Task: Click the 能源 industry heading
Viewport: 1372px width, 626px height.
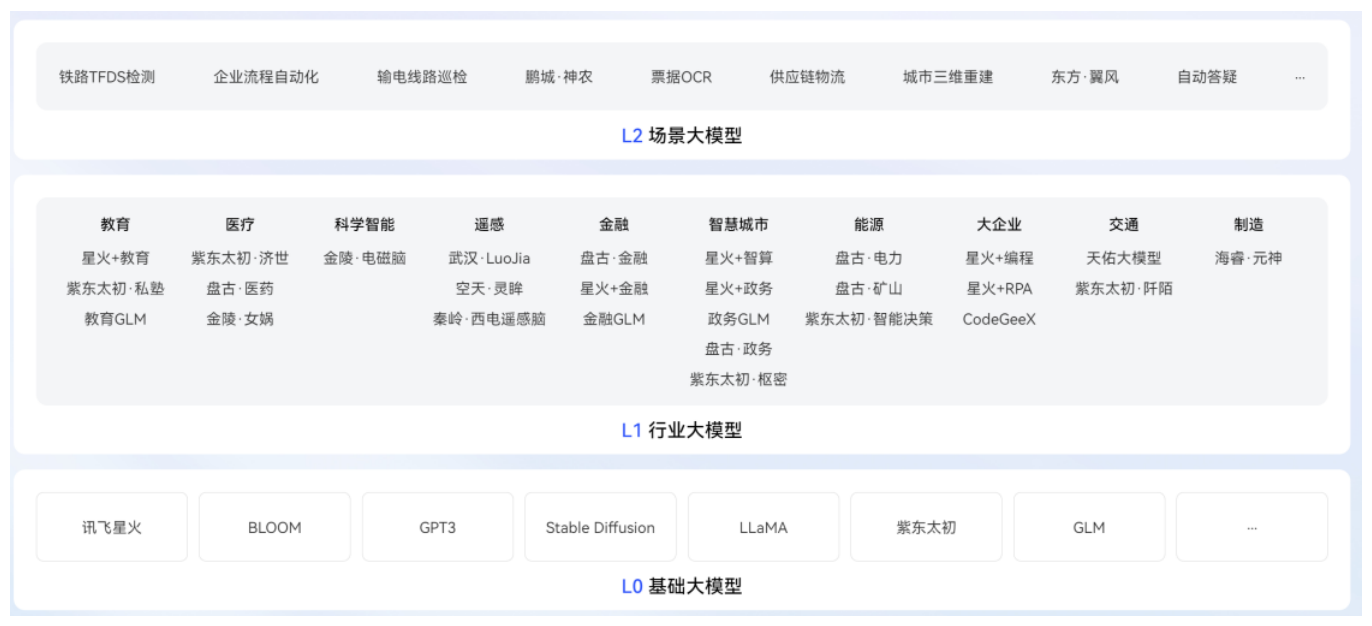Action: pos(869,225)
